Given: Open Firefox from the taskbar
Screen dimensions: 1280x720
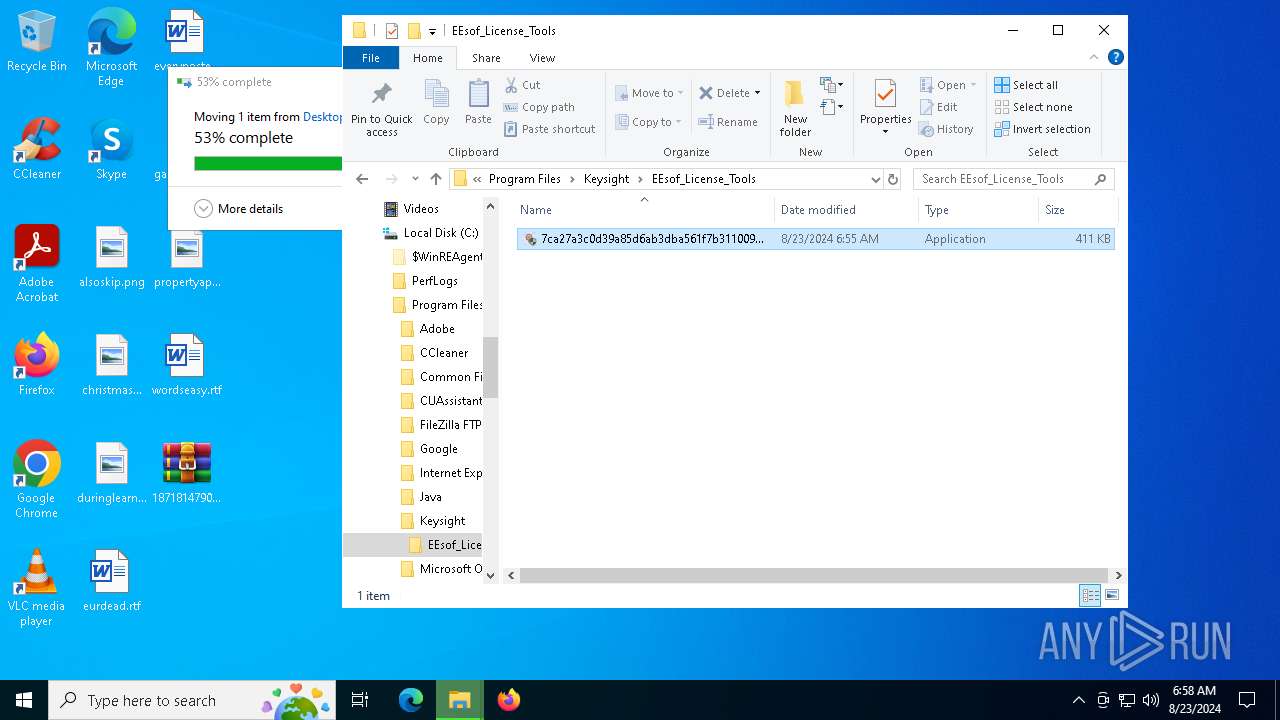Looking at the screenshot, I should tap(509, 700).
